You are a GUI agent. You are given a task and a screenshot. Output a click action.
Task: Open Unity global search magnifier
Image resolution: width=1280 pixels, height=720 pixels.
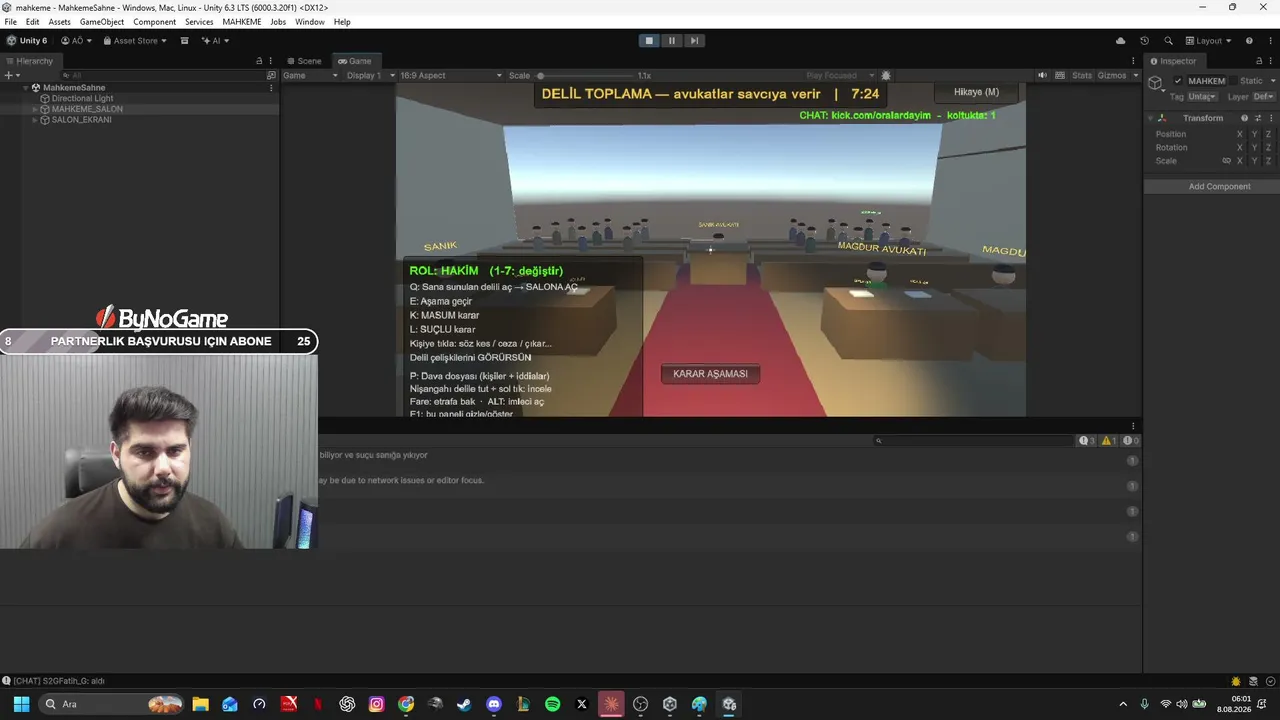pyautogui.click(x=1168, y=41)
